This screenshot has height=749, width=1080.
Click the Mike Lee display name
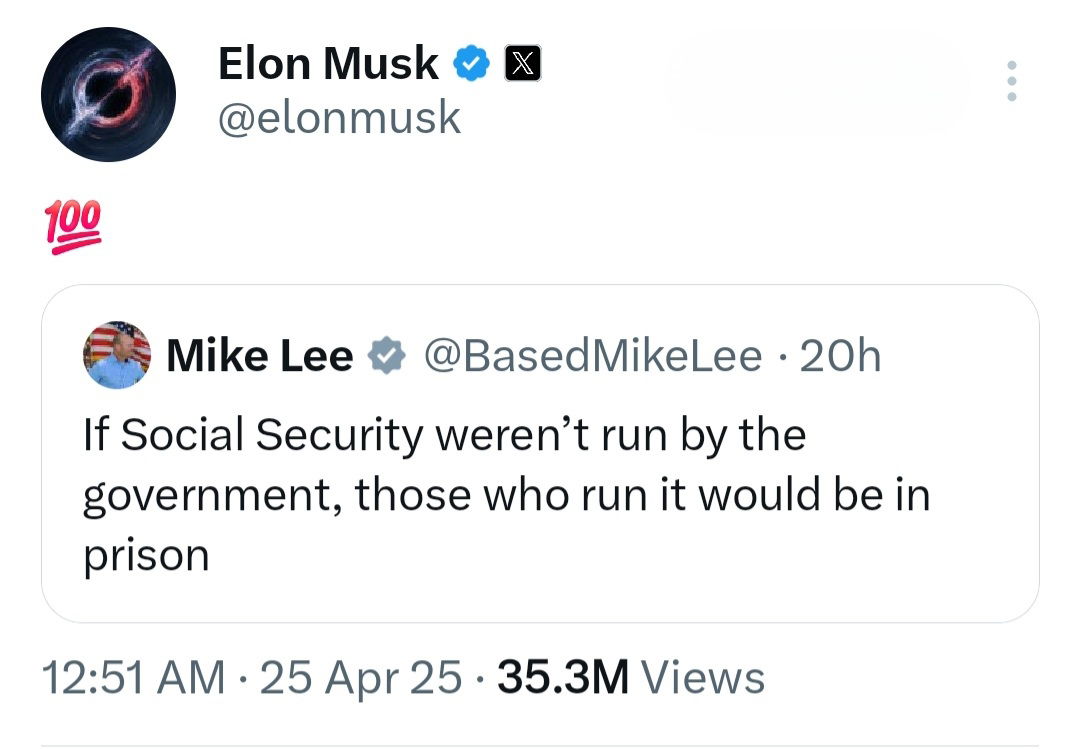(x=259, y=356)
